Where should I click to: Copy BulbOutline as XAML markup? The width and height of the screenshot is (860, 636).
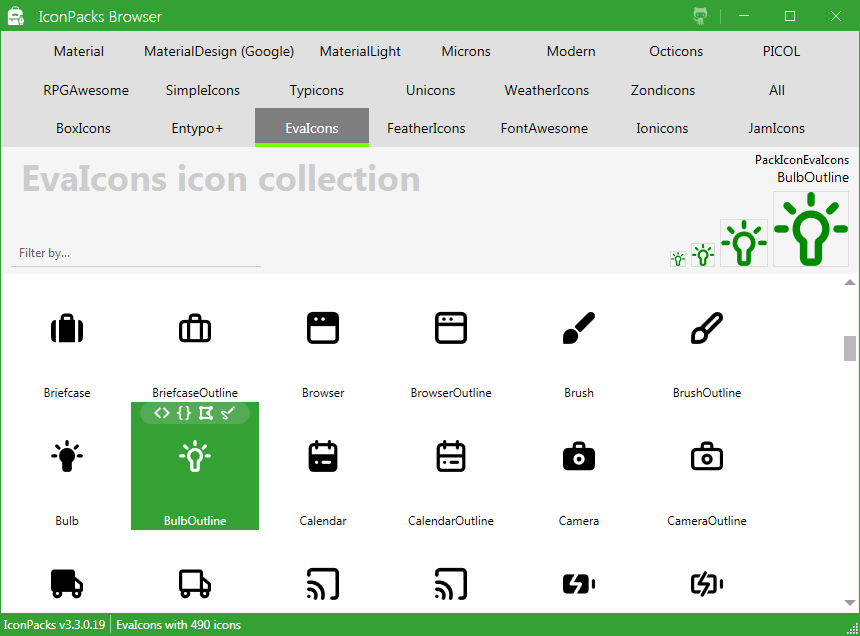(162, 412)
